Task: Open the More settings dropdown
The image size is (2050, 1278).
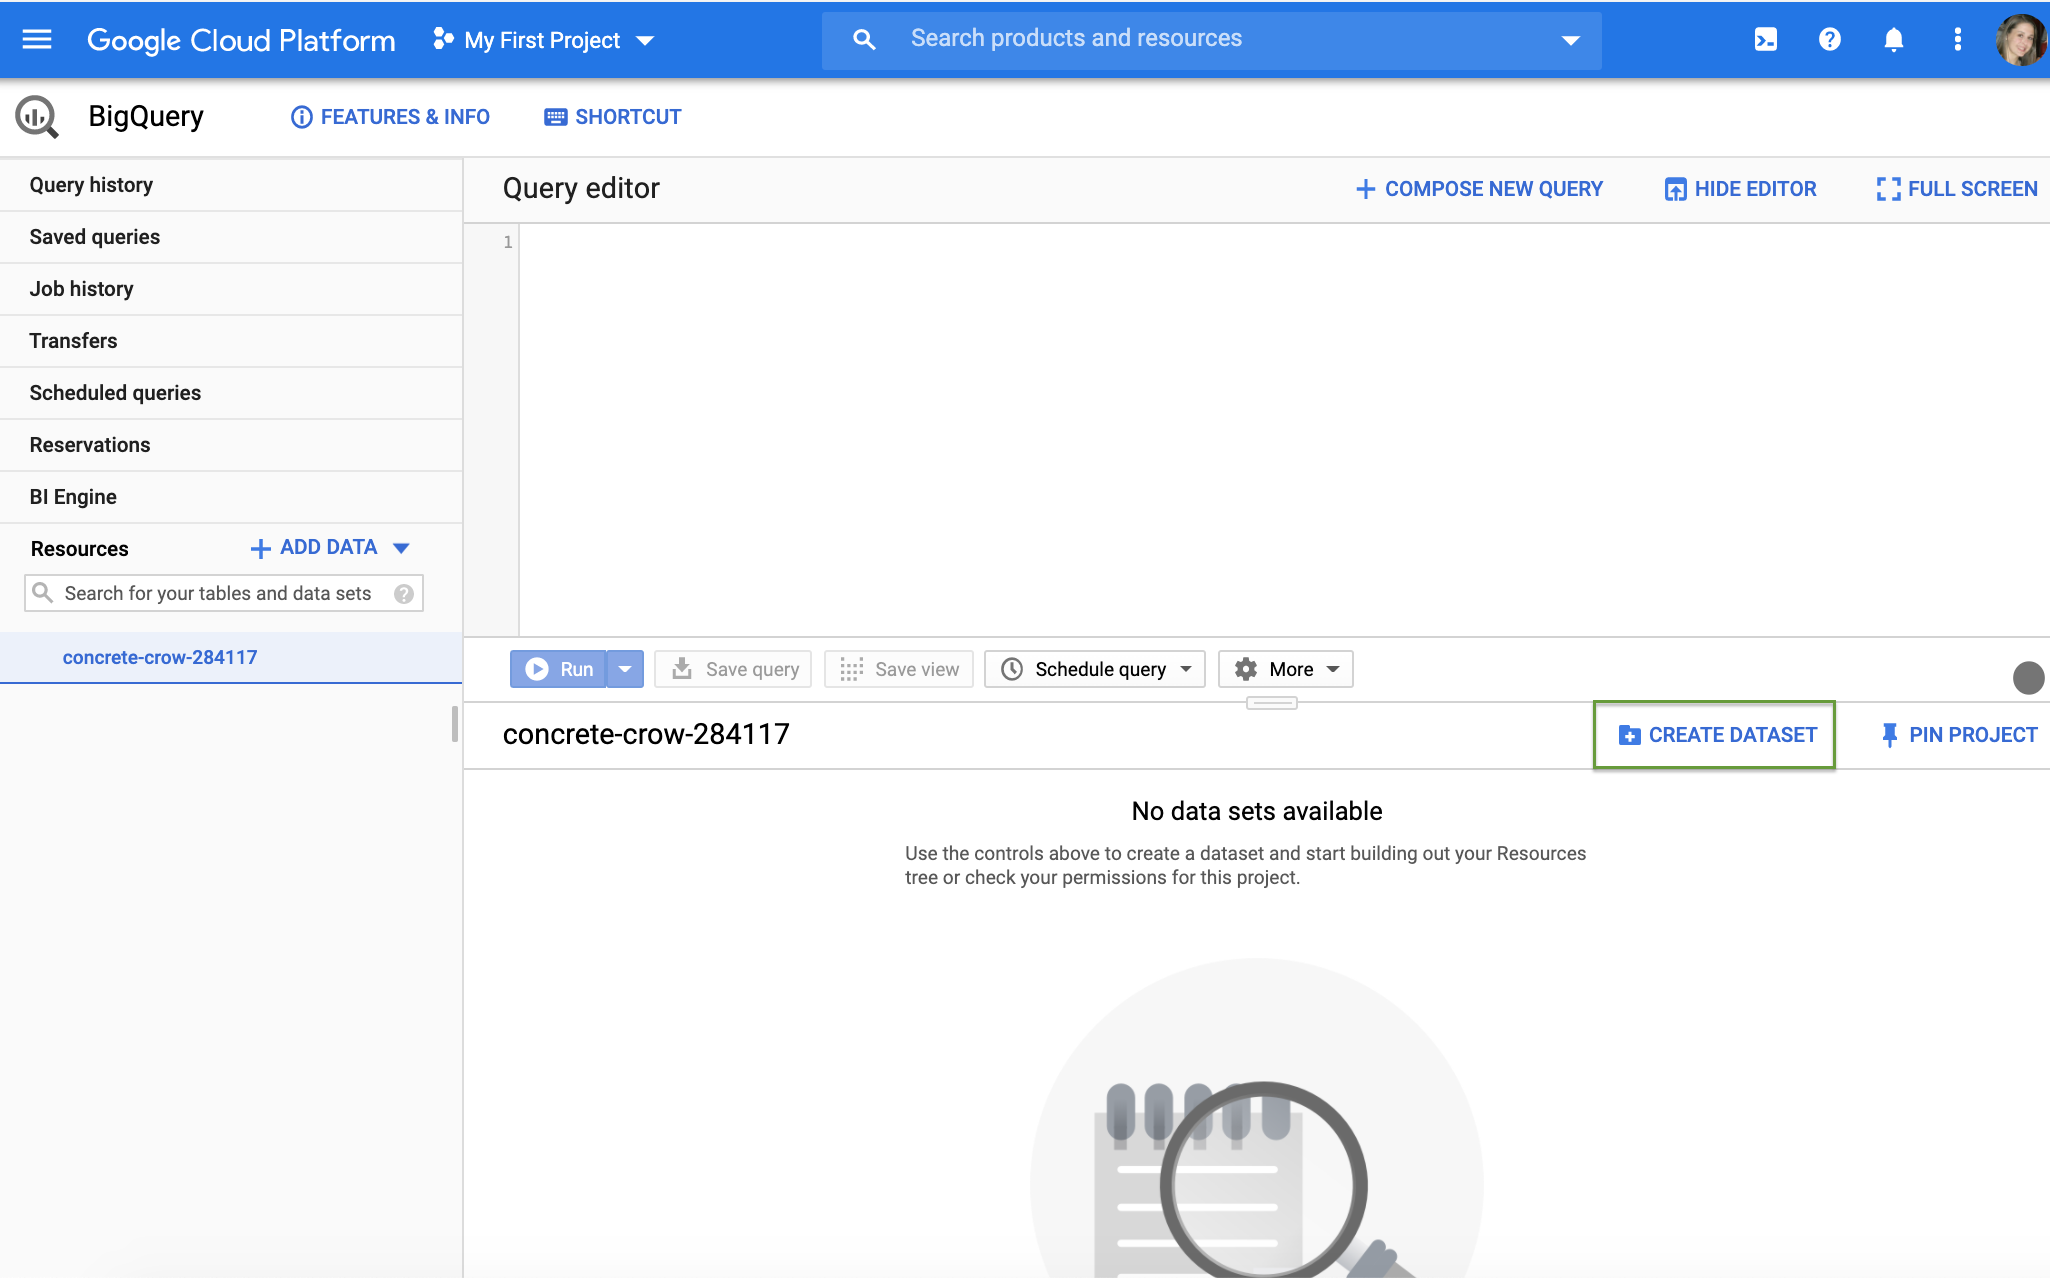Action: [x=1286, y=669]
